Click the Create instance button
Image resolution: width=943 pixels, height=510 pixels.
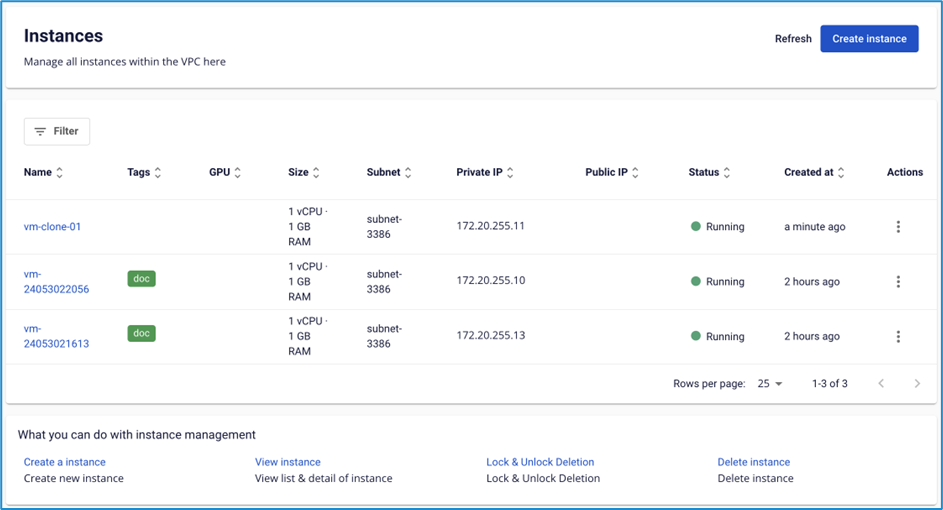[869, 39]
